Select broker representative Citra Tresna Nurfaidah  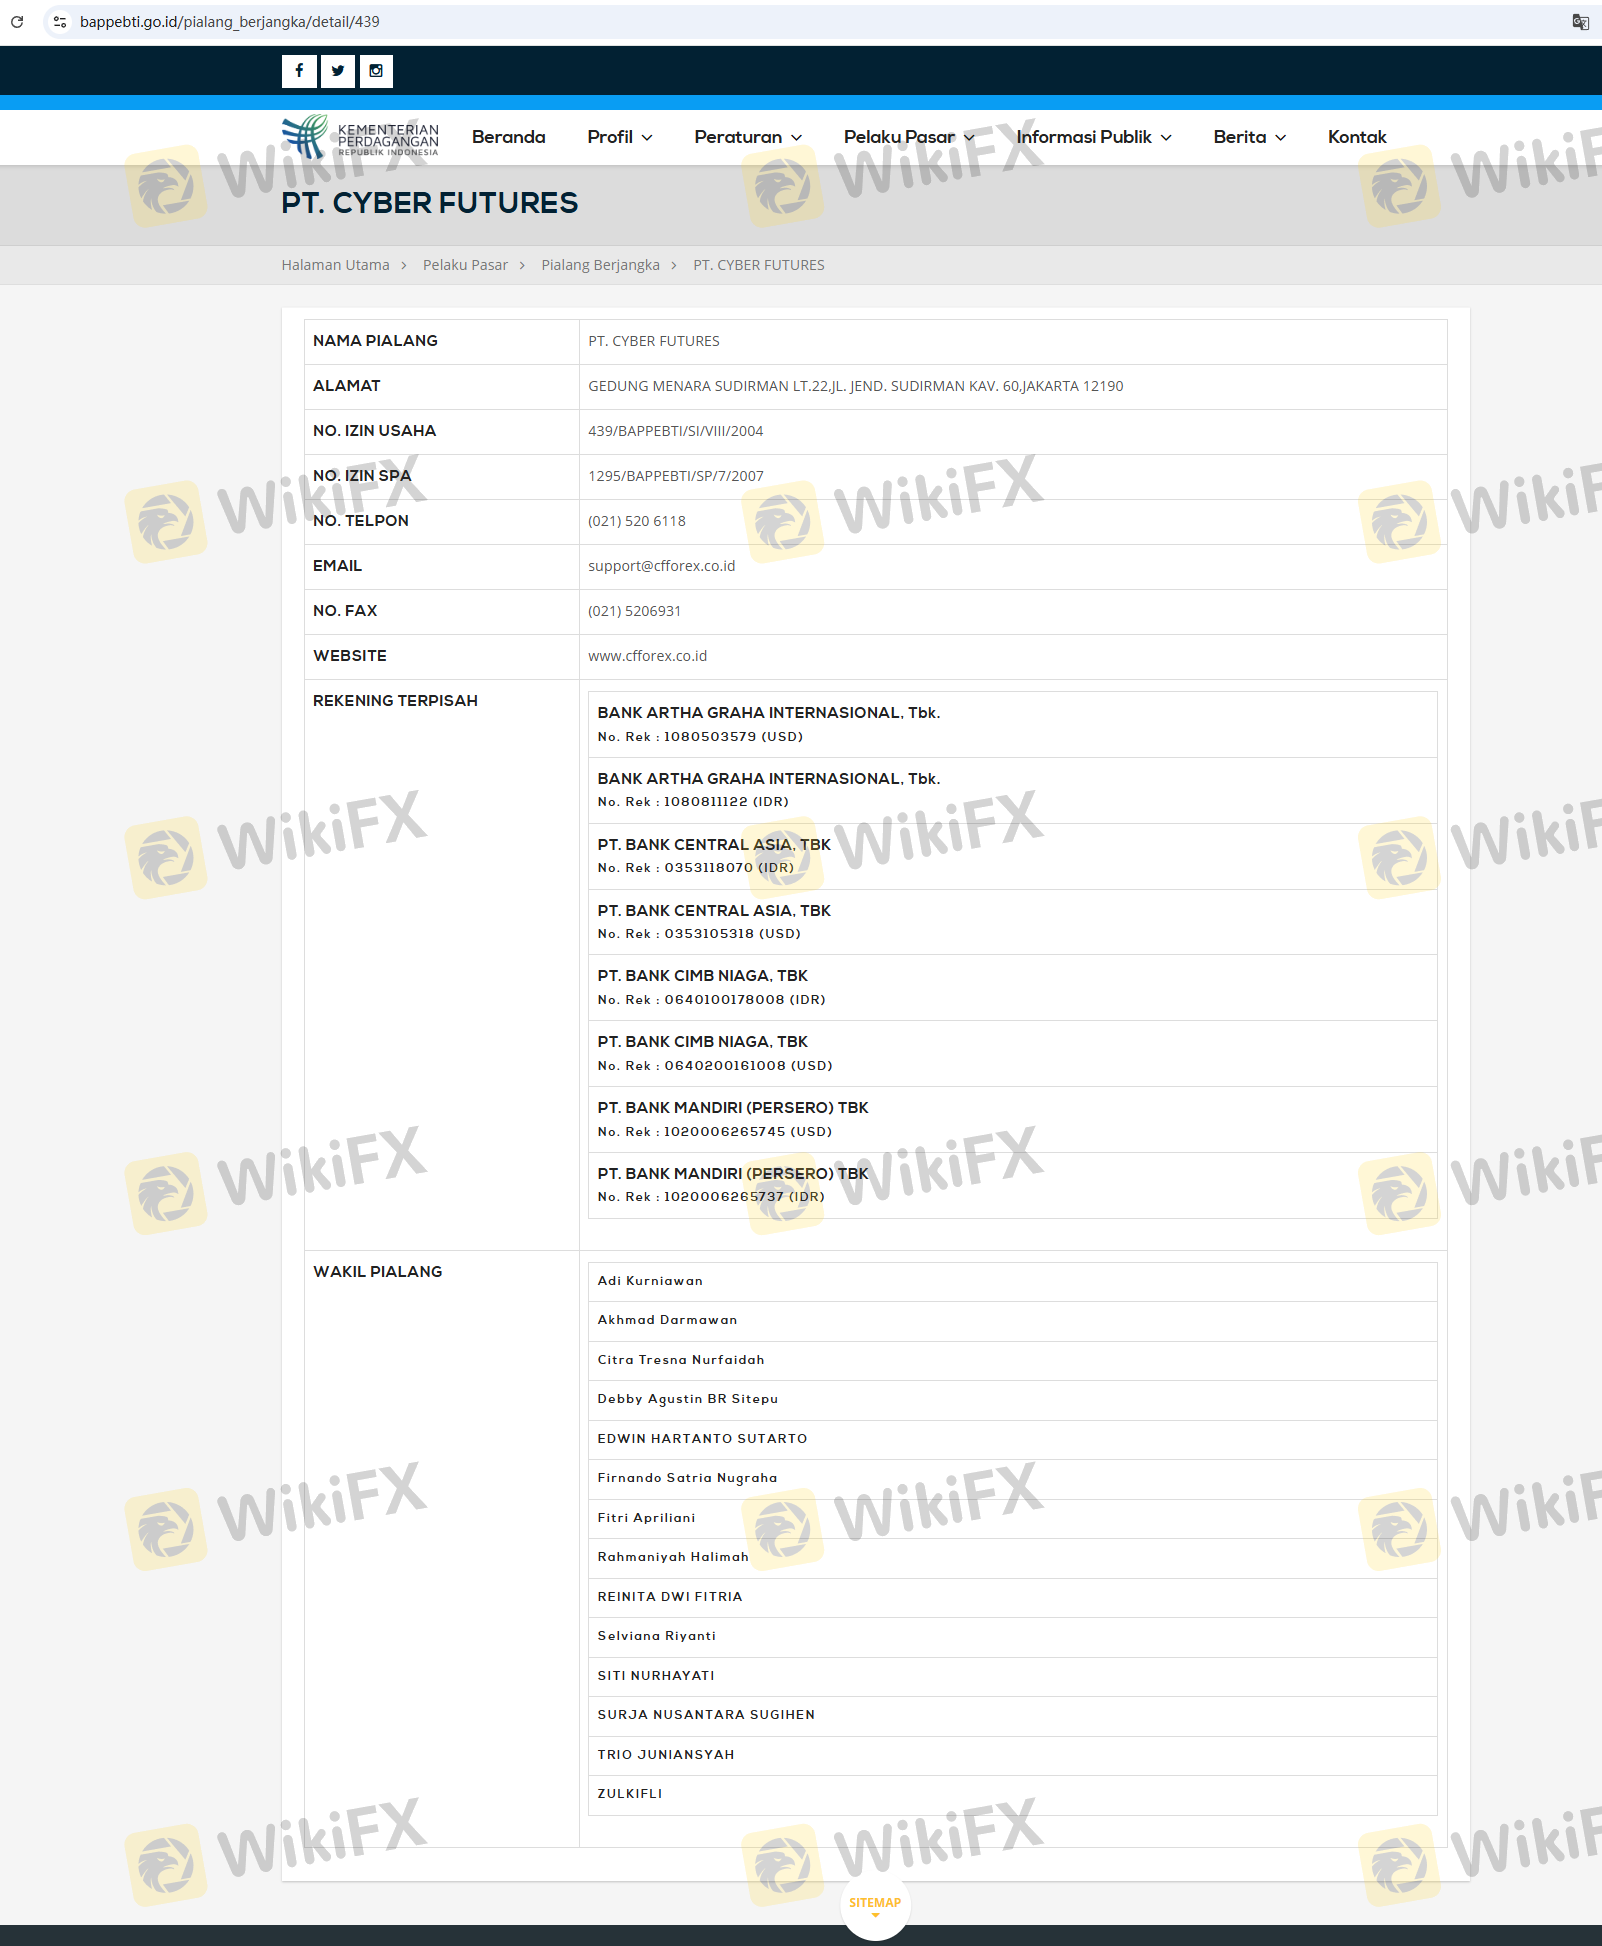point(1013,1361)
